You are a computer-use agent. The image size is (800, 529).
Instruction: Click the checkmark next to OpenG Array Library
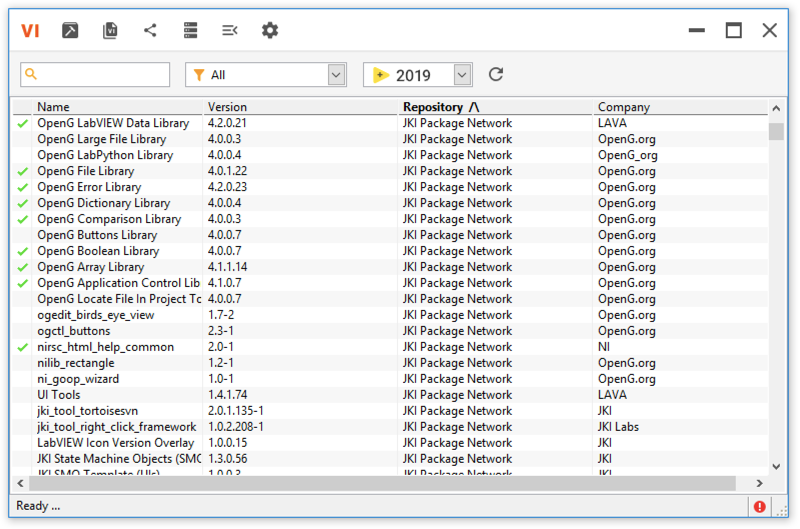point(22,267)
